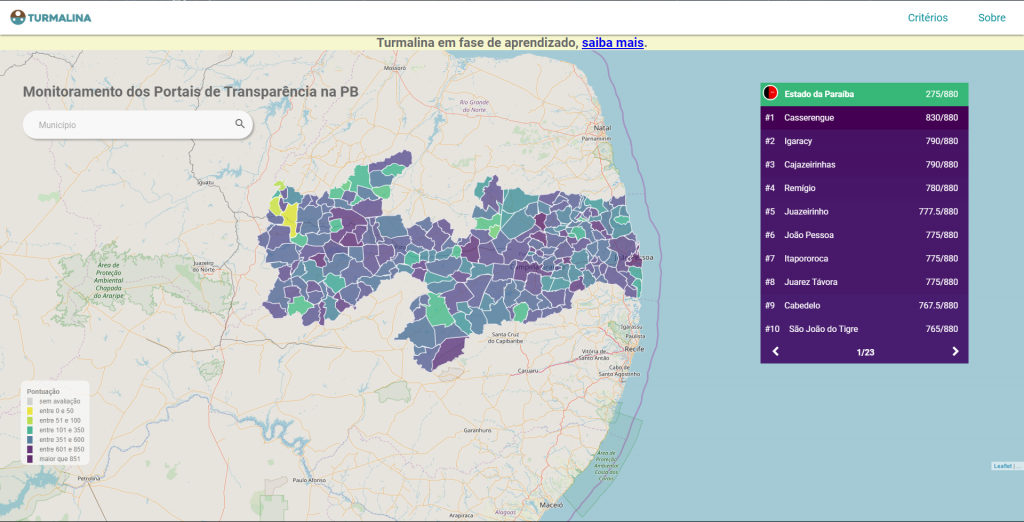
Task: Open the Critérios menu item
Action: coord(927,18)
